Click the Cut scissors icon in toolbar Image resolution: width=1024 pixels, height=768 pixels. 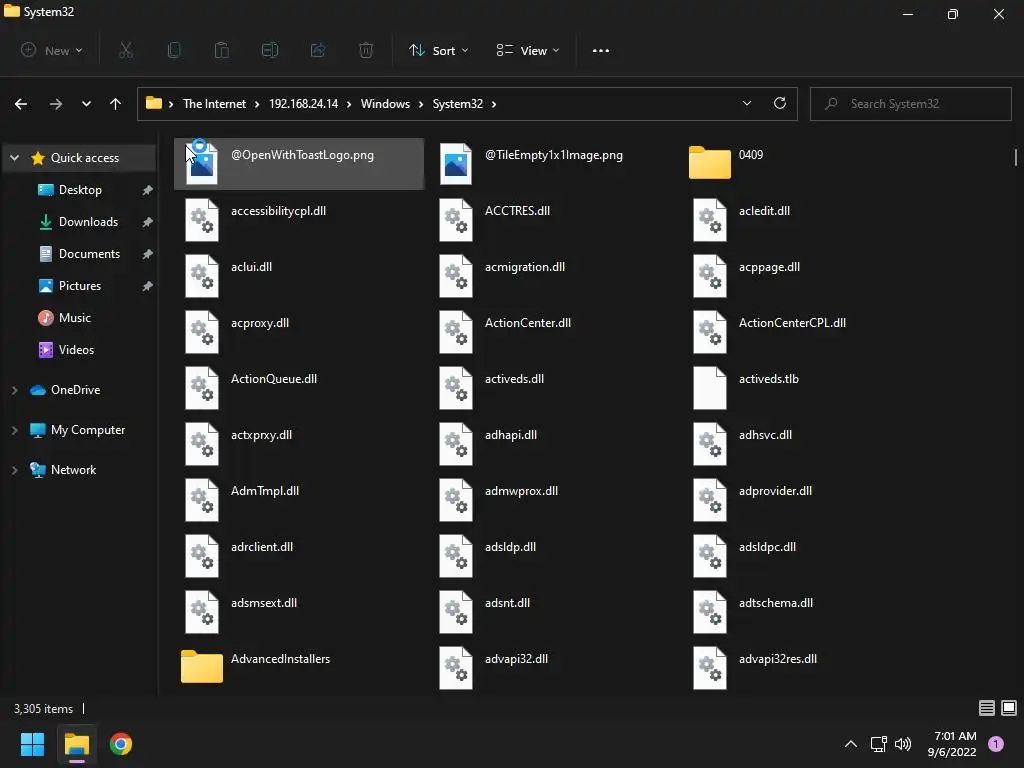[x=126, y=50]
